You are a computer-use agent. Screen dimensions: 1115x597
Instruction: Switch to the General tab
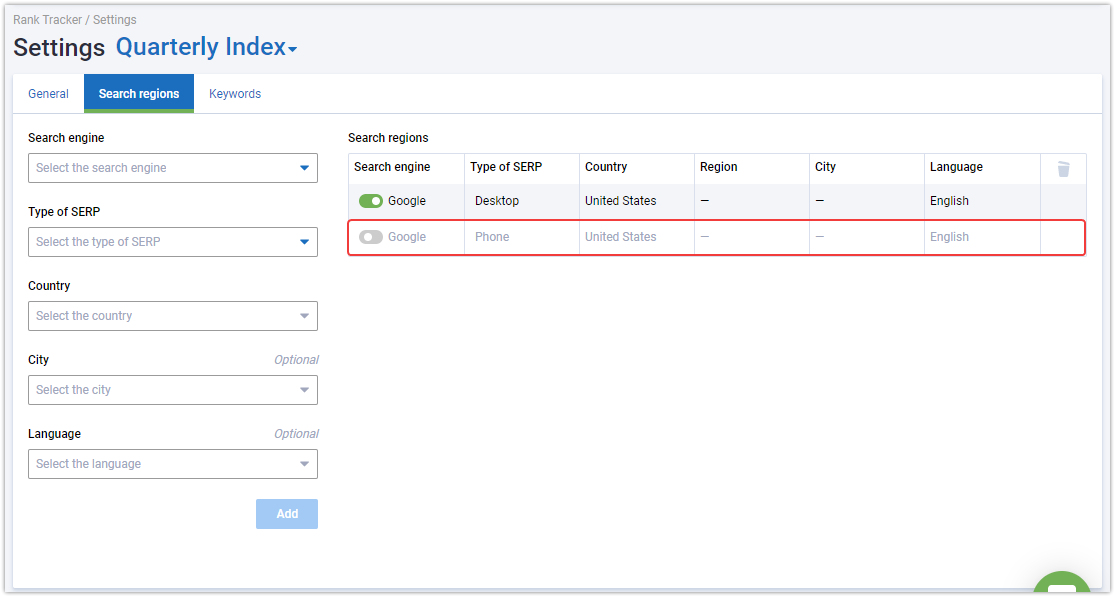pyautogui.click(x=48, y=94)
